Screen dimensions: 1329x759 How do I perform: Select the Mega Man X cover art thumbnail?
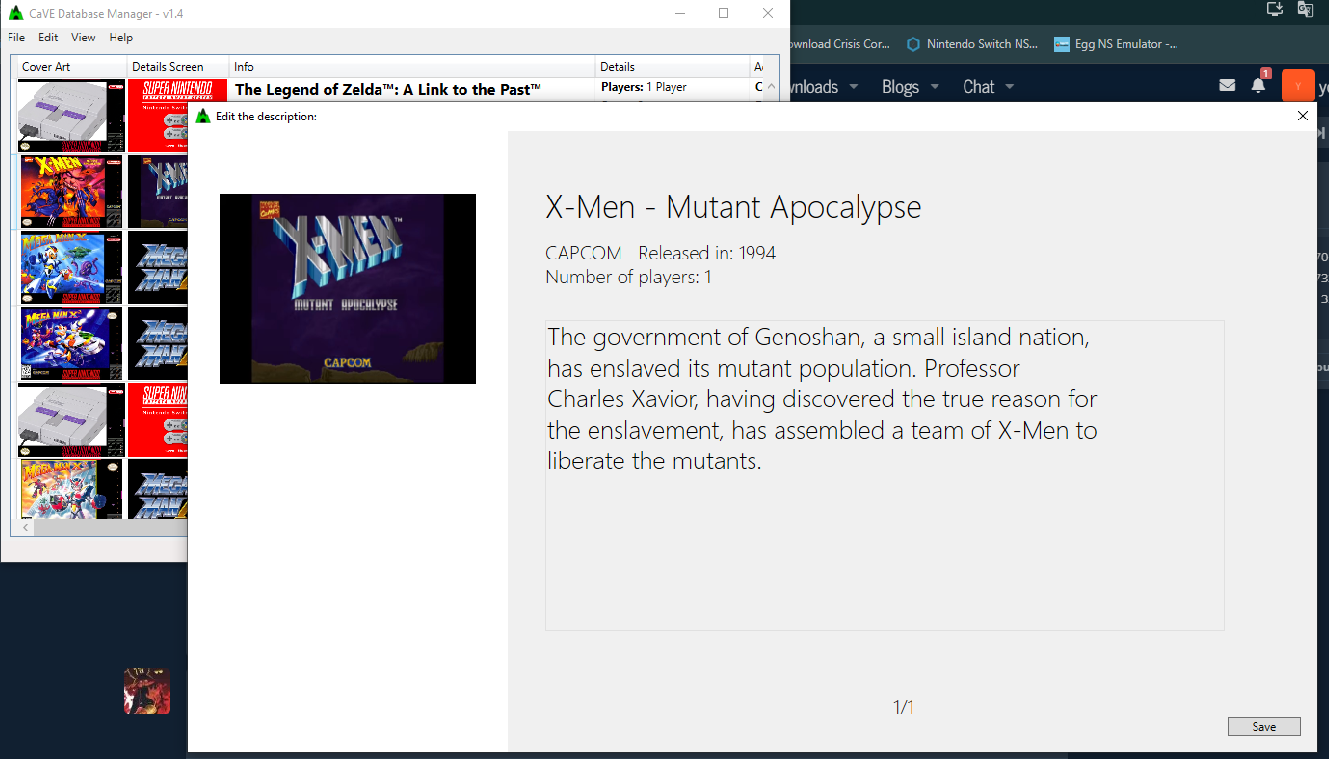[72, 267]
